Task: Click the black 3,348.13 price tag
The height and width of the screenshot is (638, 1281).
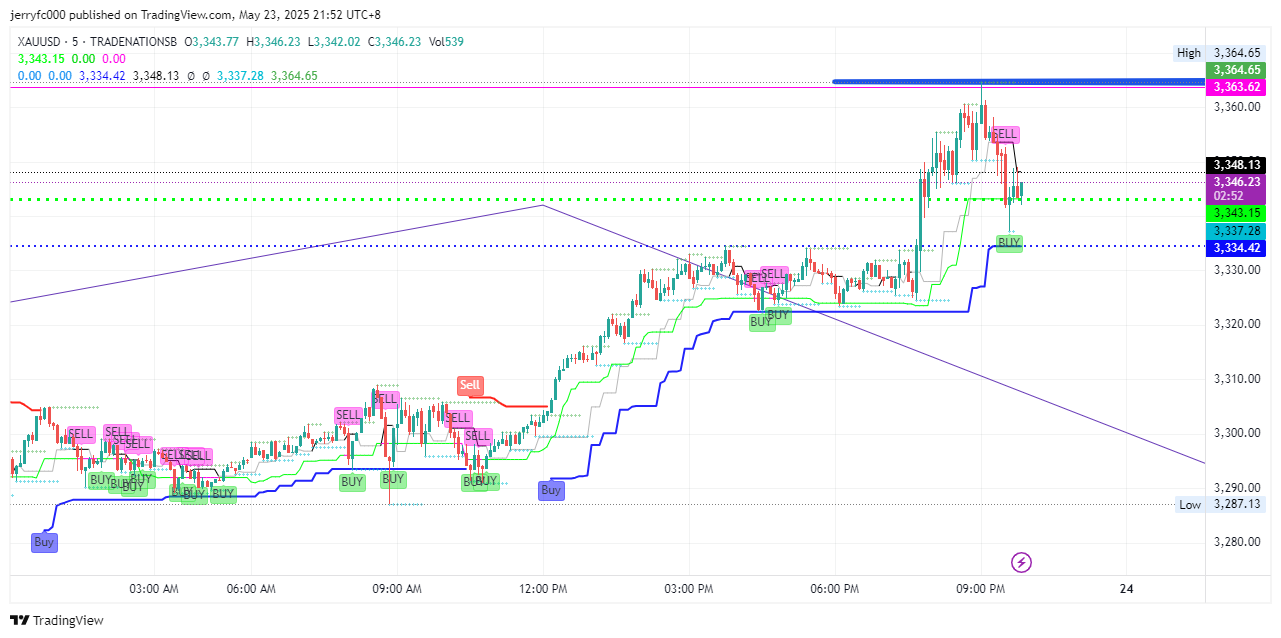Action: (x=1237, y=165)
